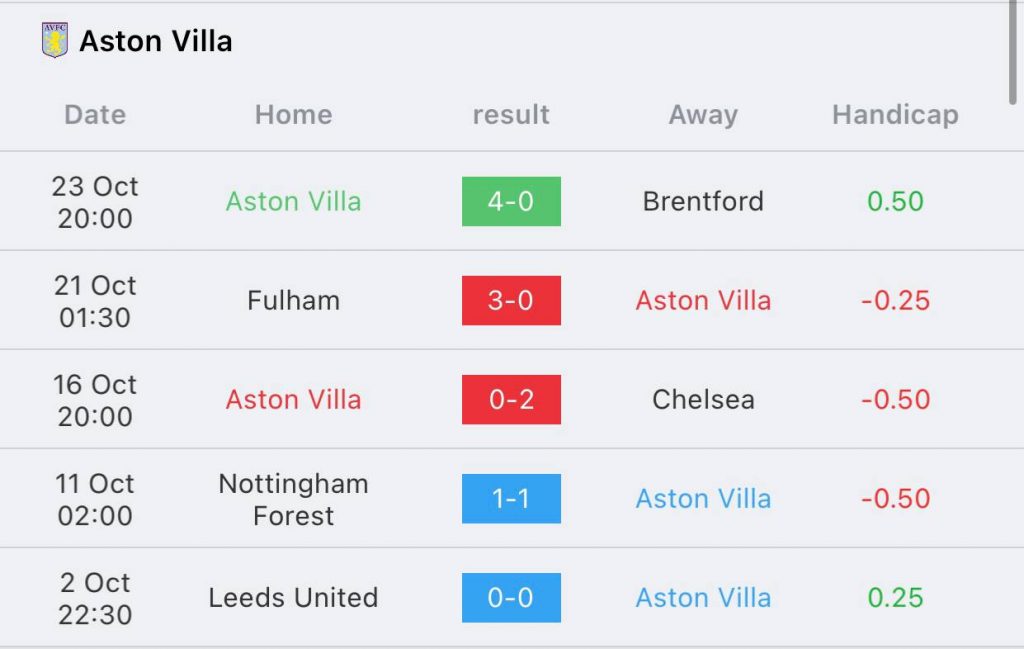Open Brentford team link
Screen dimensions: 1024x649
(703, 201)
